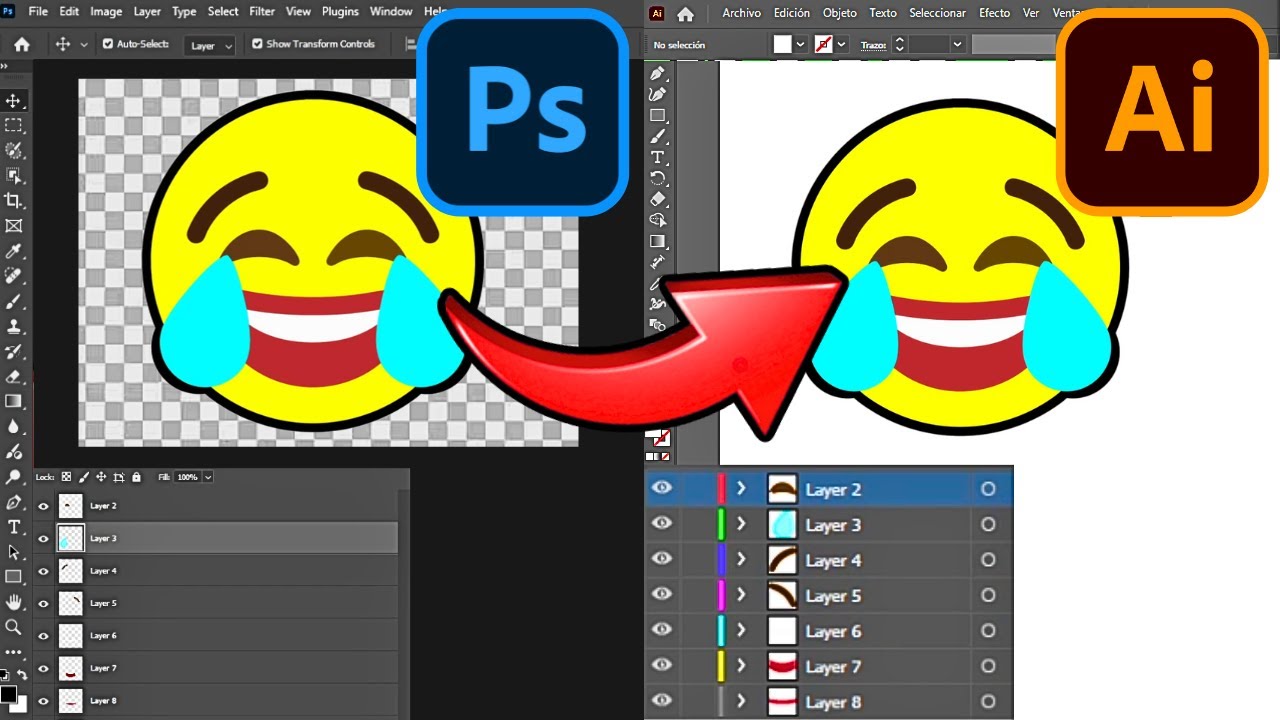Click target circle for Illustrator Layer 2

(988, 489)
